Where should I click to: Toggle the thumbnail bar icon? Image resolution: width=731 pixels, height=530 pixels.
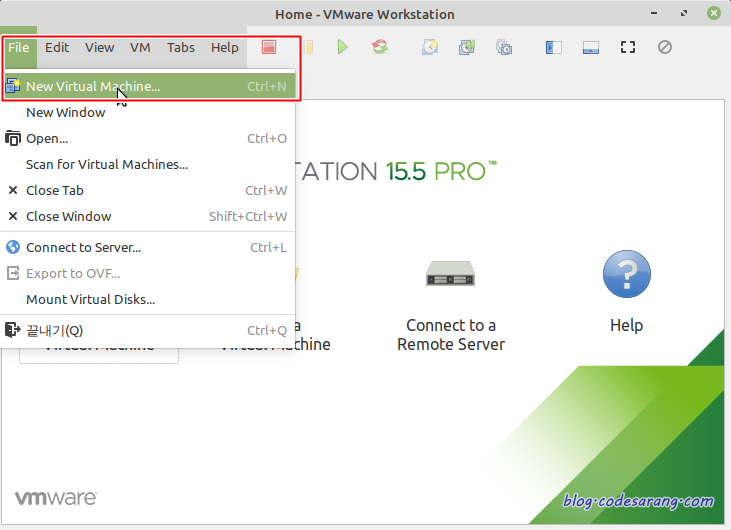[x=591, y=48]
